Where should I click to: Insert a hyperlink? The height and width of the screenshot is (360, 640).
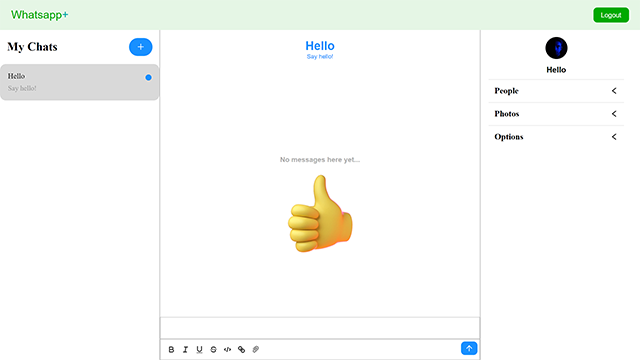[242, 349]
